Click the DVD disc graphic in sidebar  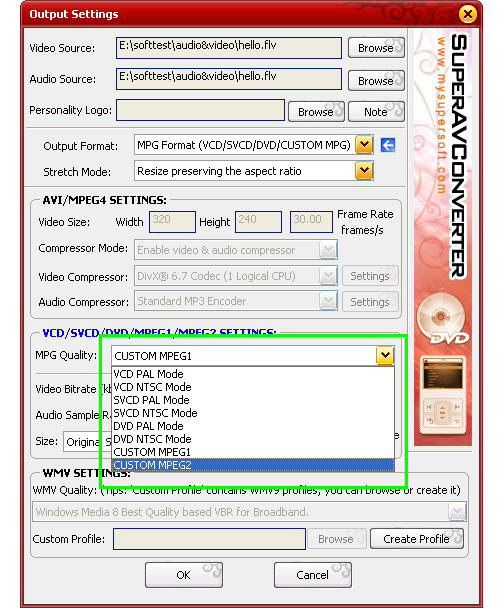(x=442, y=319)
